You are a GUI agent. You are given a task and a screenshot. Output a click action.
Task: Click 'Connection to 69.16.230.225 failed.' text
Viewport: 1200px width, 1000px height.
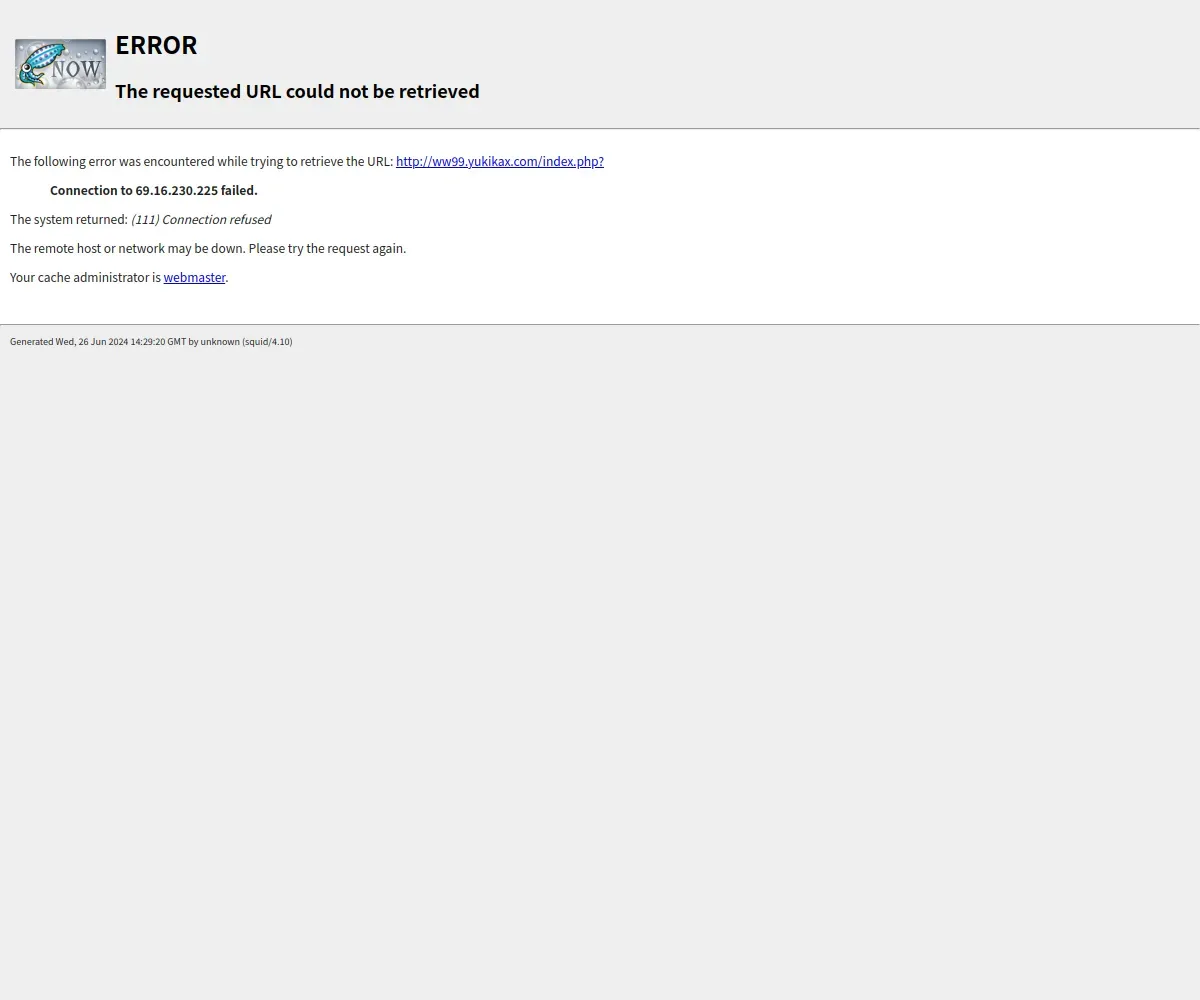[x=154, y=190]
